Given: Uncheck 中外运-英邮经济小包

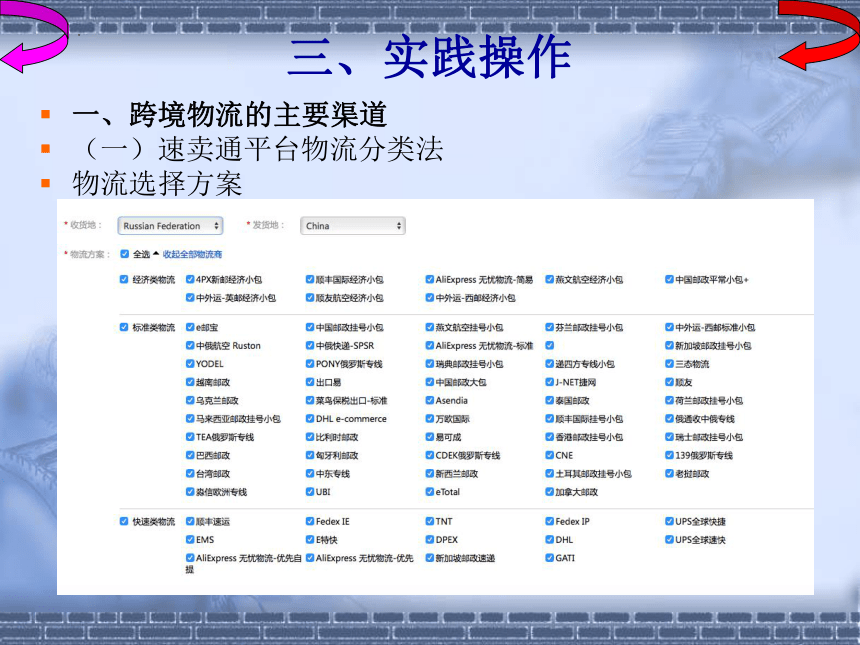Looking at the screenshot, I should [x=190, y=298].
